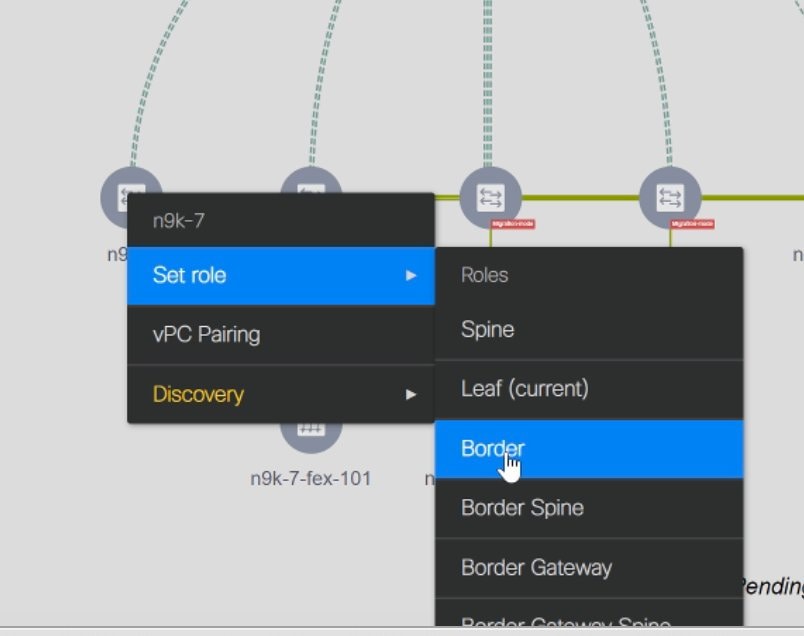Click the n9k-7-fex-101 FEX node icon

pos(311,438)
